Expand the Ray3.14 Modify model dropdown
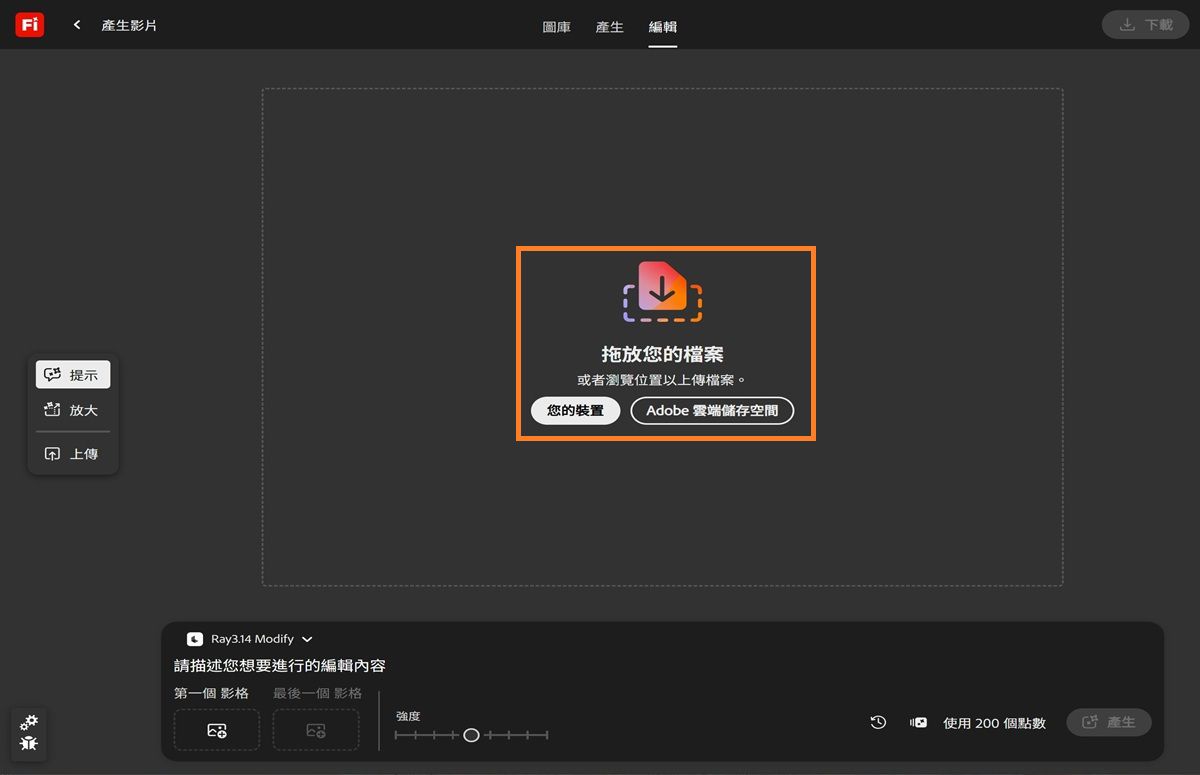This screenshot has width=1200, height=775. [x=249, y=639]
